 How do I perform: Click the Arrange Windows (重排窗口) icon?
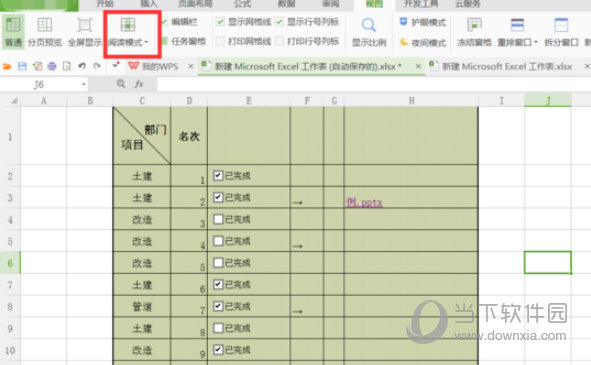point(517,25)
